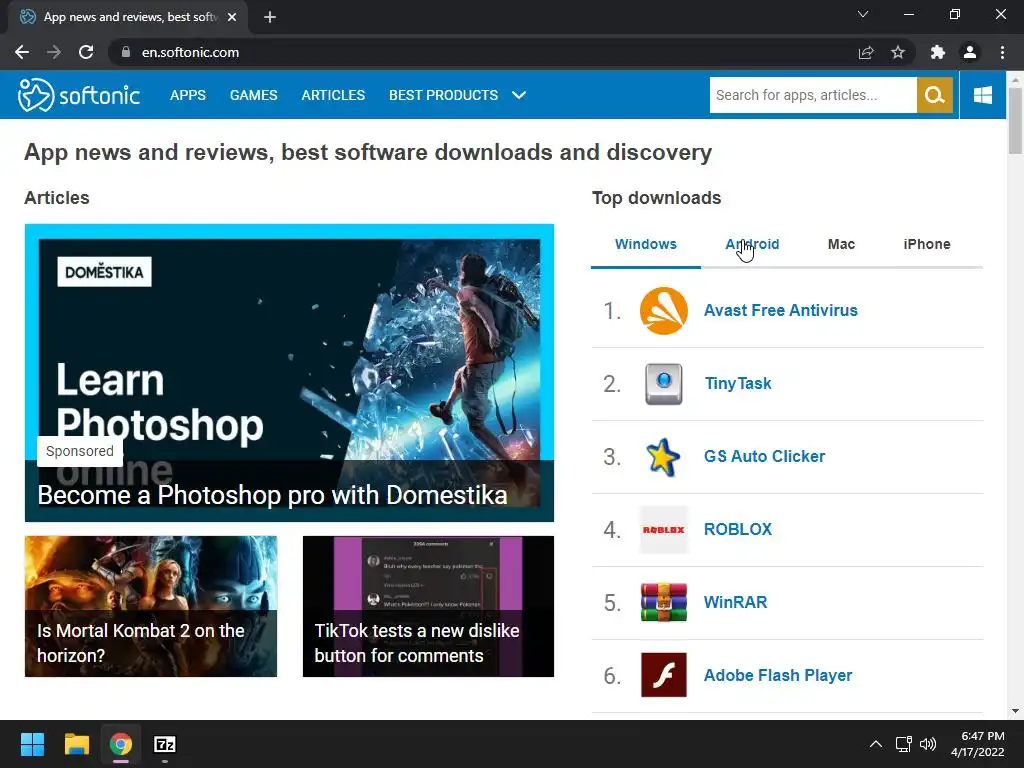Go back with the browser back arrow
Screen dimensions: 1024x768
[x=22, y=52]
